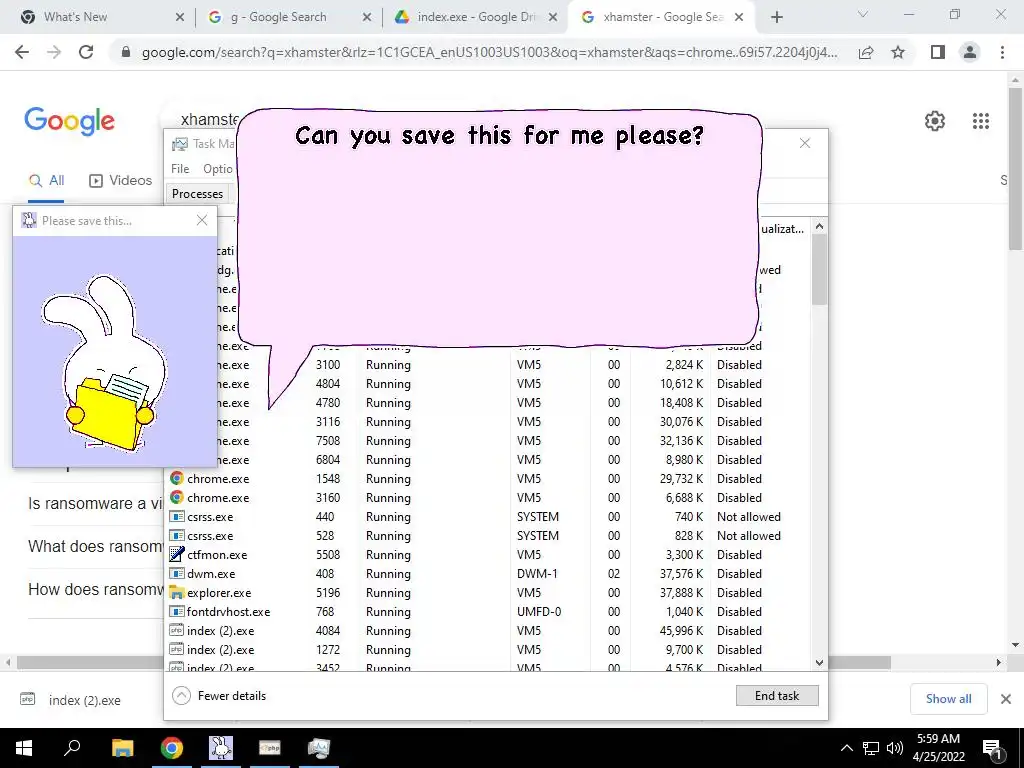This screenshot has width=1024, height=768.
Task: Open Chrome three-dot menu
Action: pos(1002,52)
